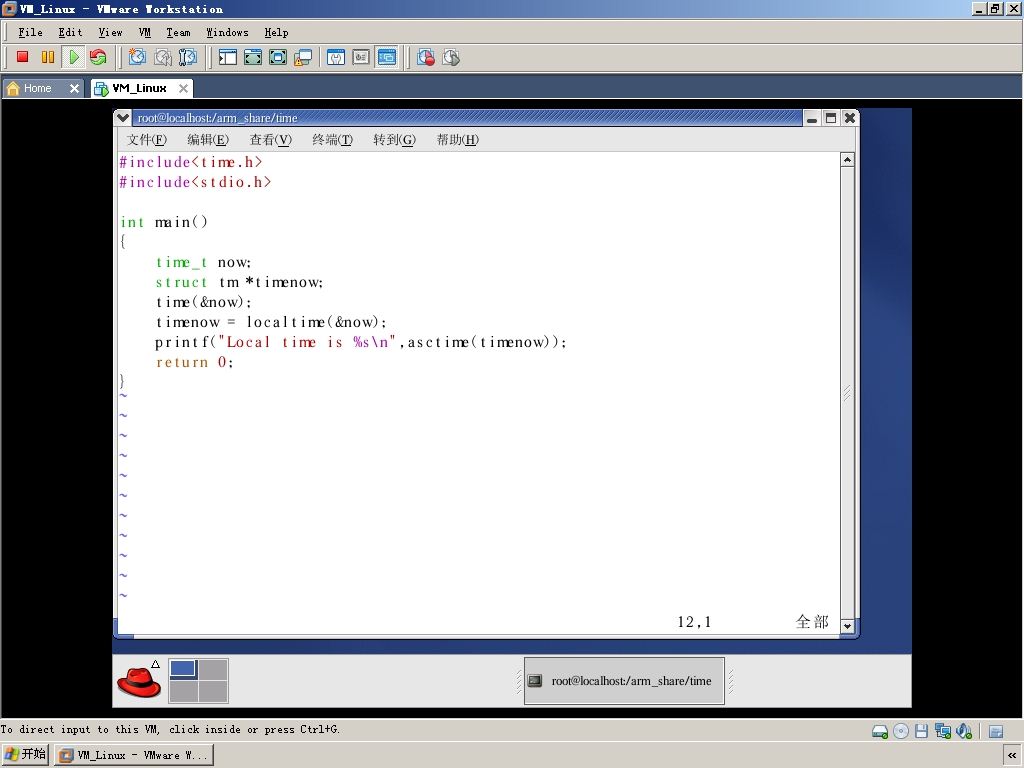The height and width of the screenshot is (768, 1024).
Task: Click the red Power Off stop button
Action: click(x=22, y=57)
